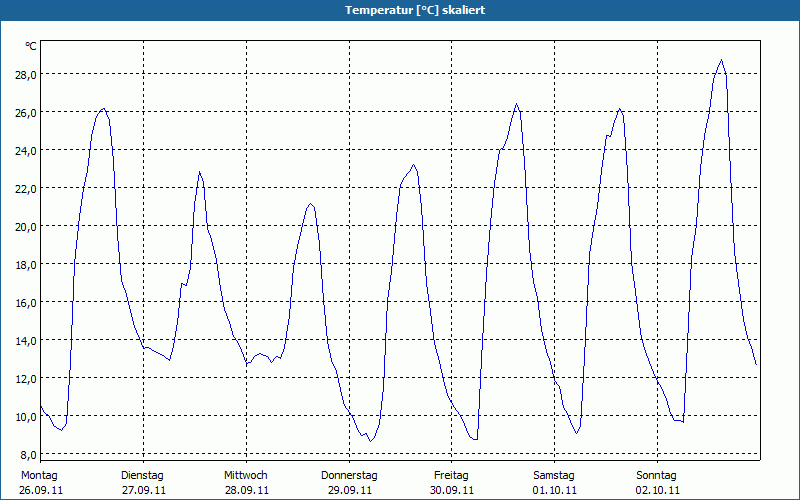Click the 26,0 y-axis label
Viewport: 800px width, 500px height.
click(26, 113)
